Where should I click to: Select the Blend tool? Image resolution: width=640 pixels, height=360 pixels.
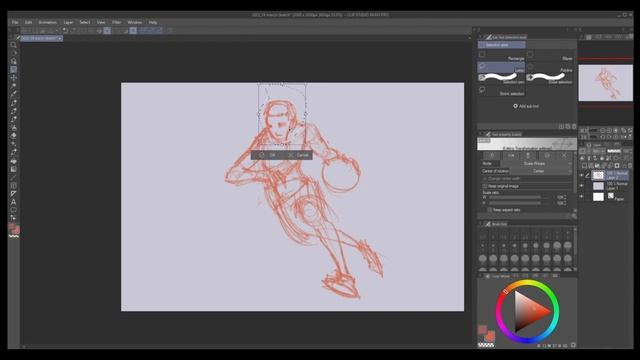13,152
